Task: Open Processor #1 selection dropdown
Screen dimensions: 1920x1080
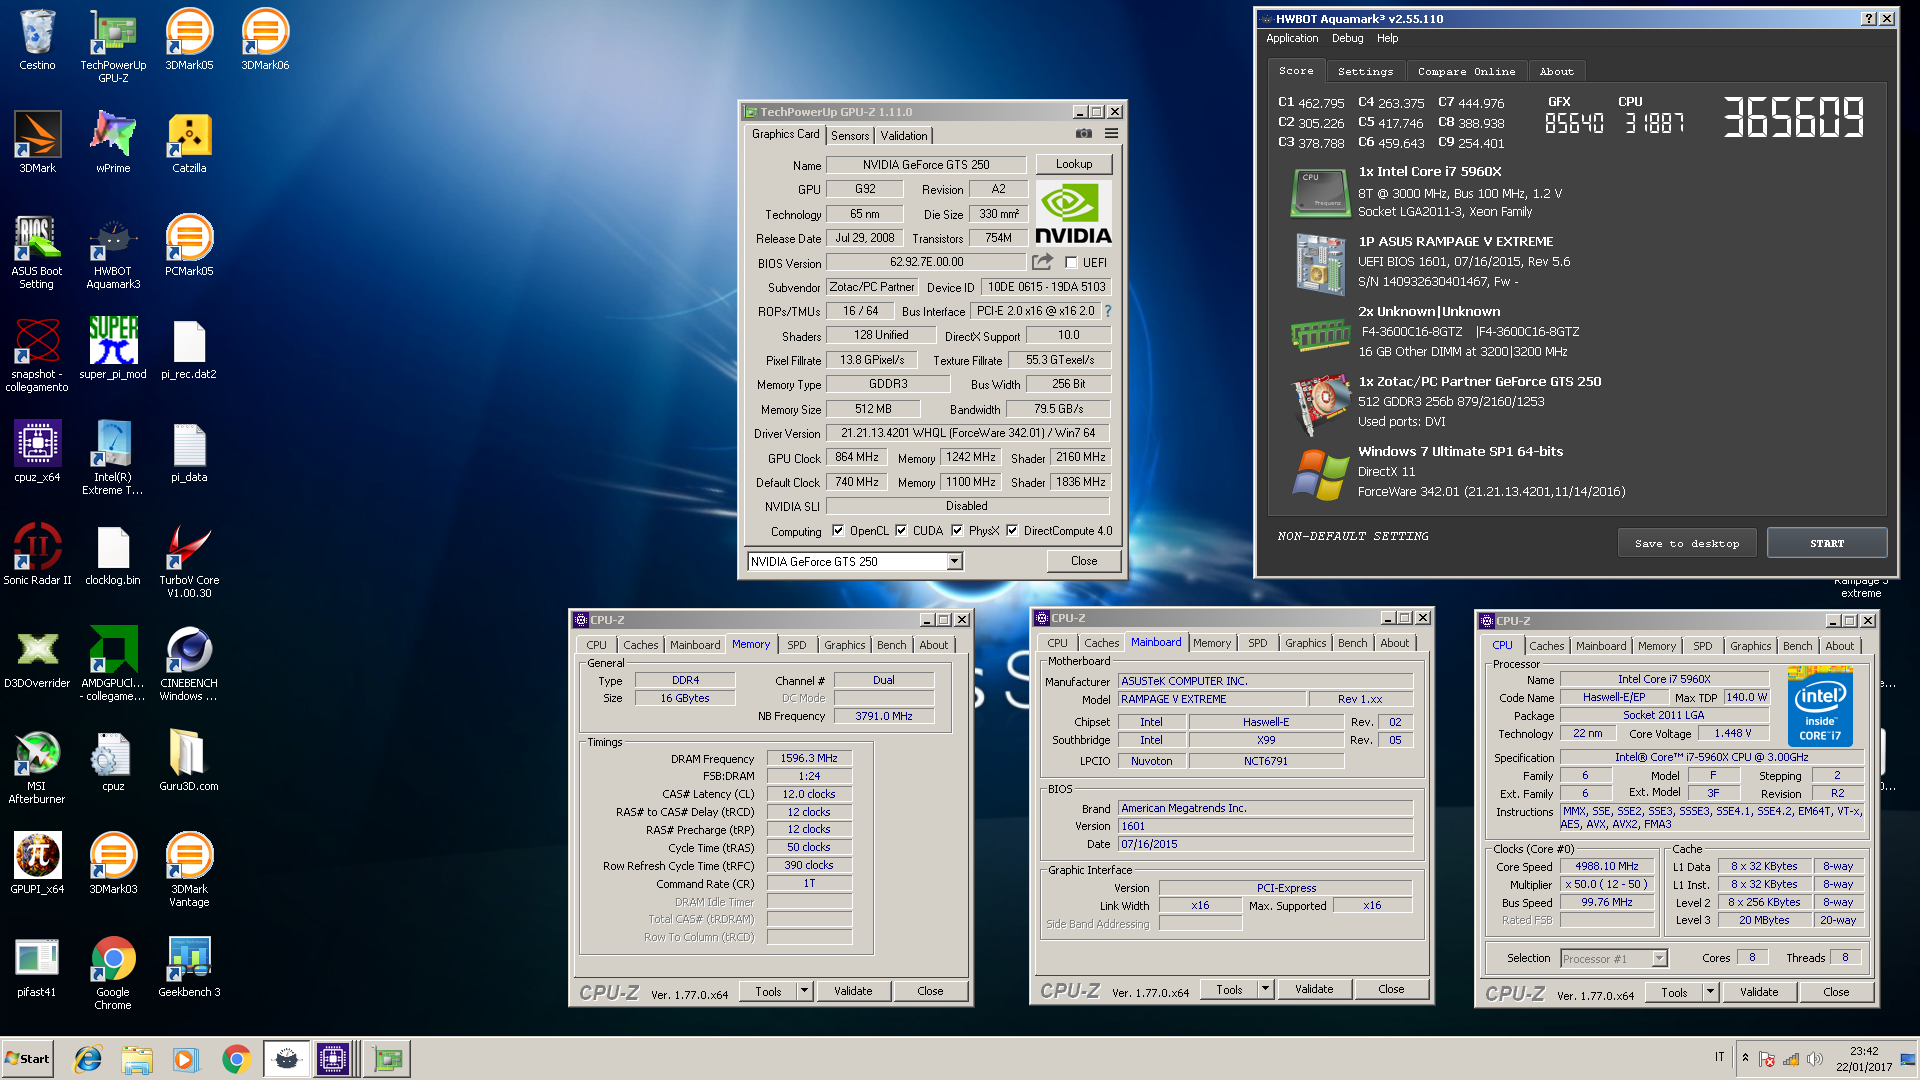Action: (1614, 959)
